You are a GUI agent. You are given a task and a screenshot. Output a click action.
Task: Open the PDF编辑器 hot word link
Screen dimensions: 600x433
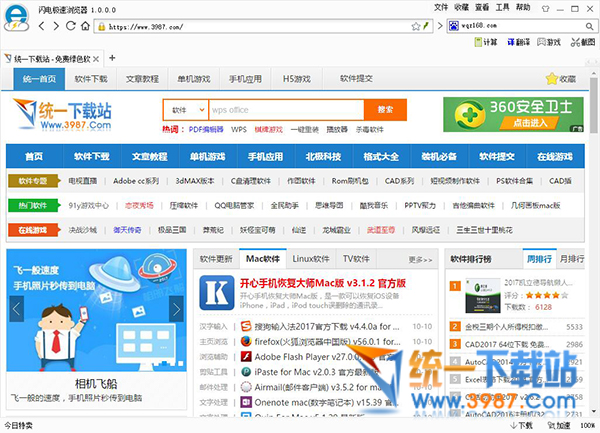207,129
